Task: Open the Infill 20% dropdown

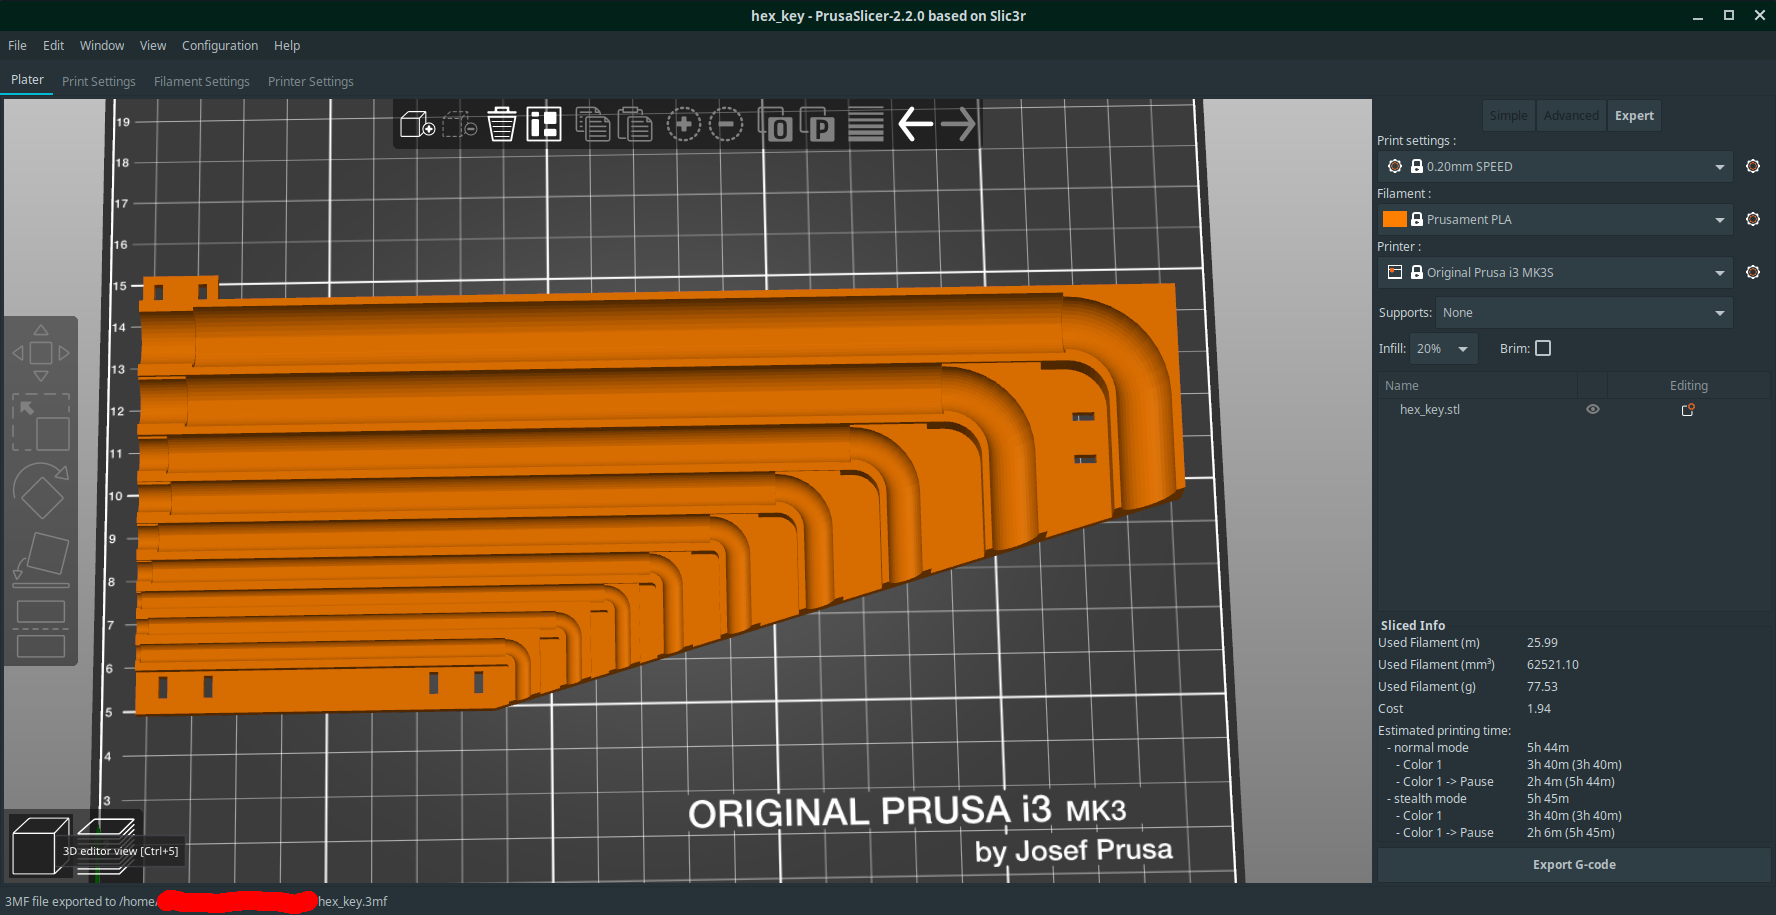Action: pos(1444,349)
